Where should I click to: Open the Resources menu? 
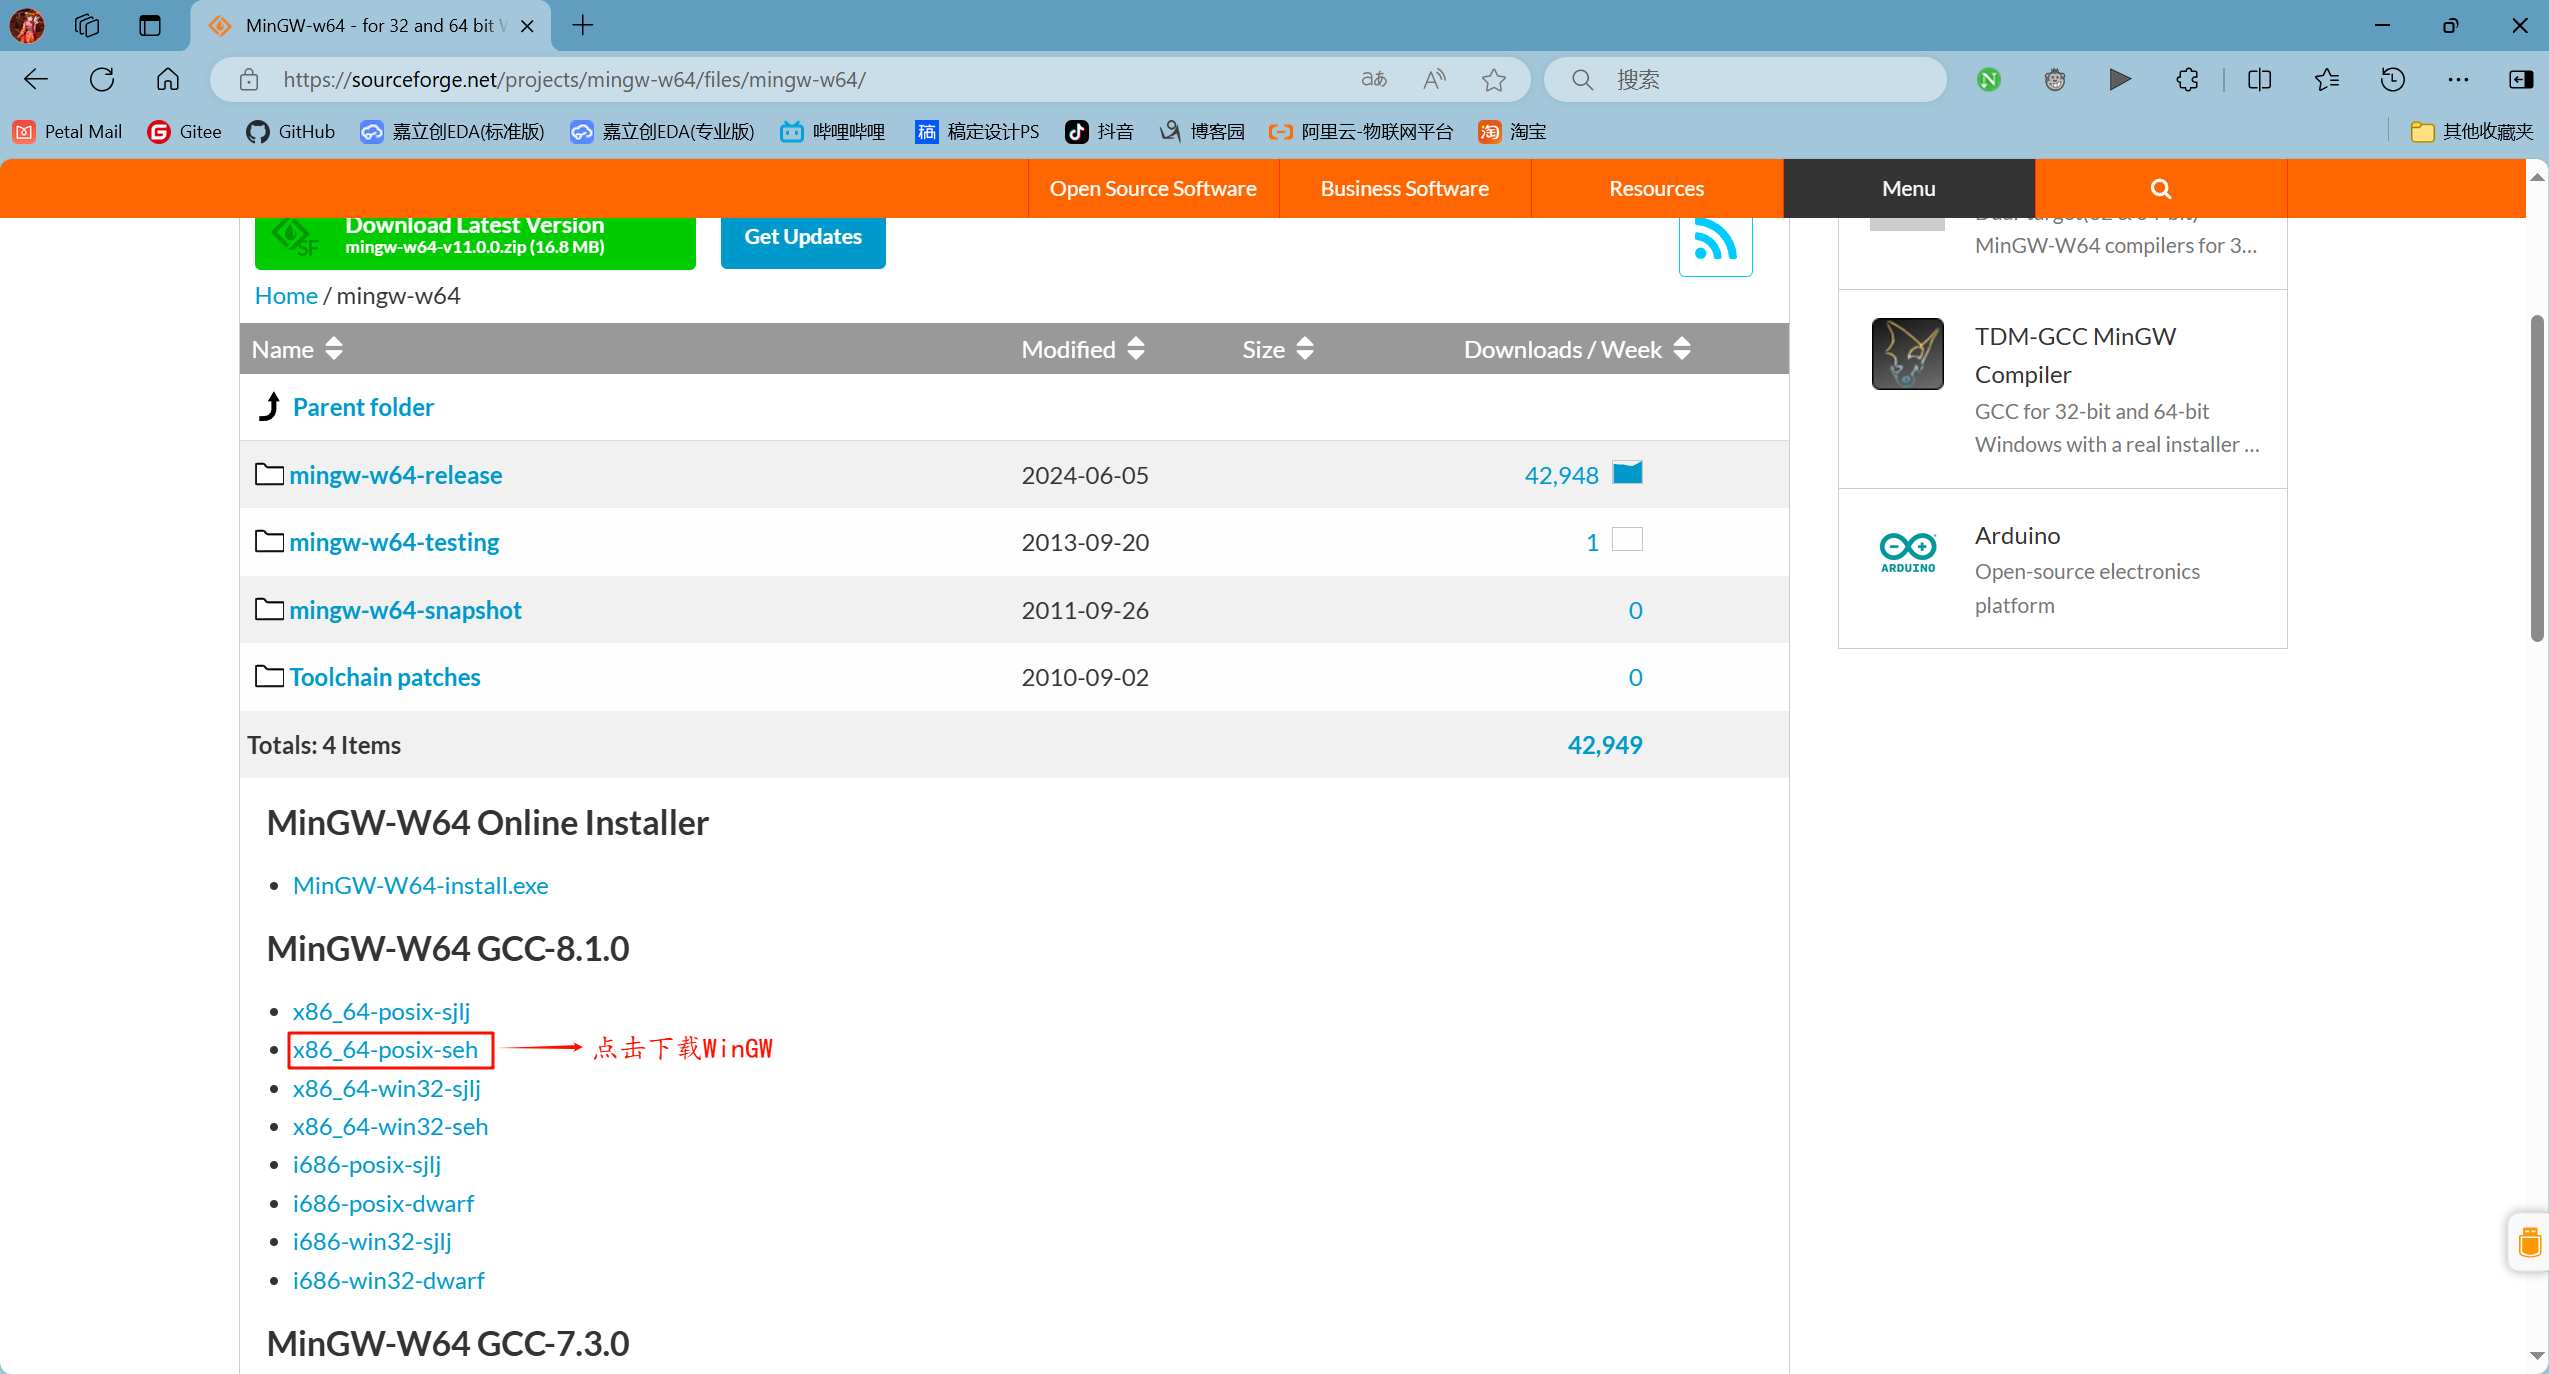(1657, 188)
